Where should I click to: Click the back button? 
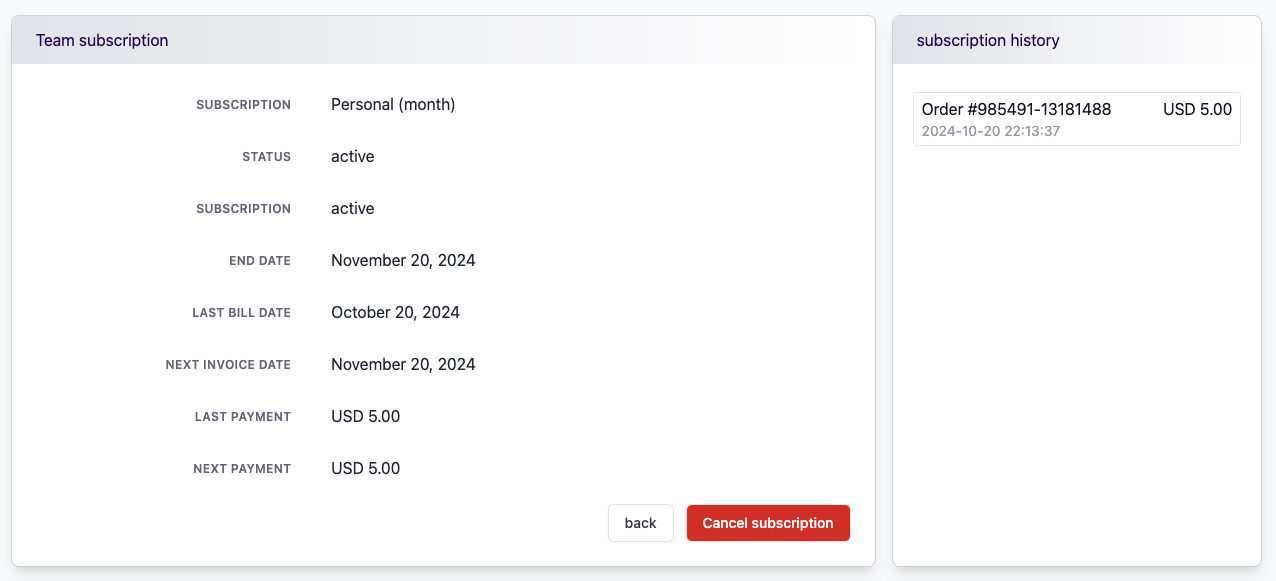pyautogui.click(x=640, y=522)
